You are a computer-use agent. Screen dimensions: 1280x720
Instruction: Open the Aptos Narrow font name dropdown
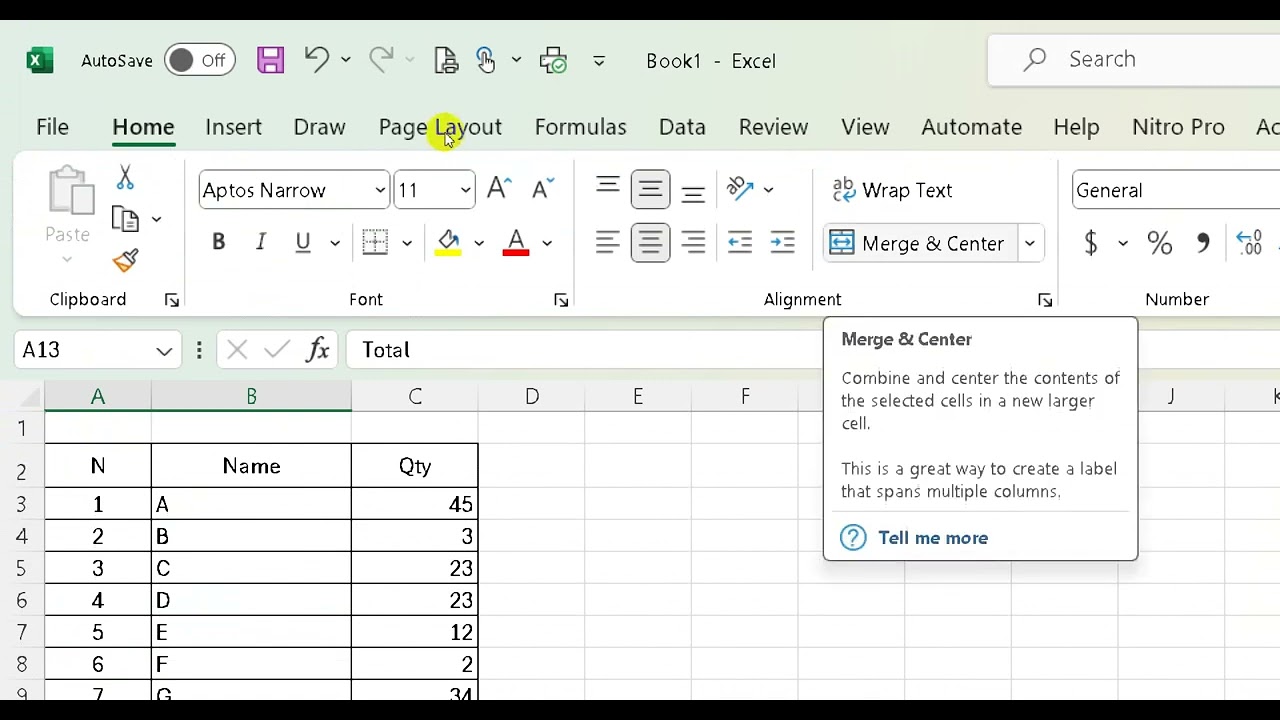click(x=380, y=190)
